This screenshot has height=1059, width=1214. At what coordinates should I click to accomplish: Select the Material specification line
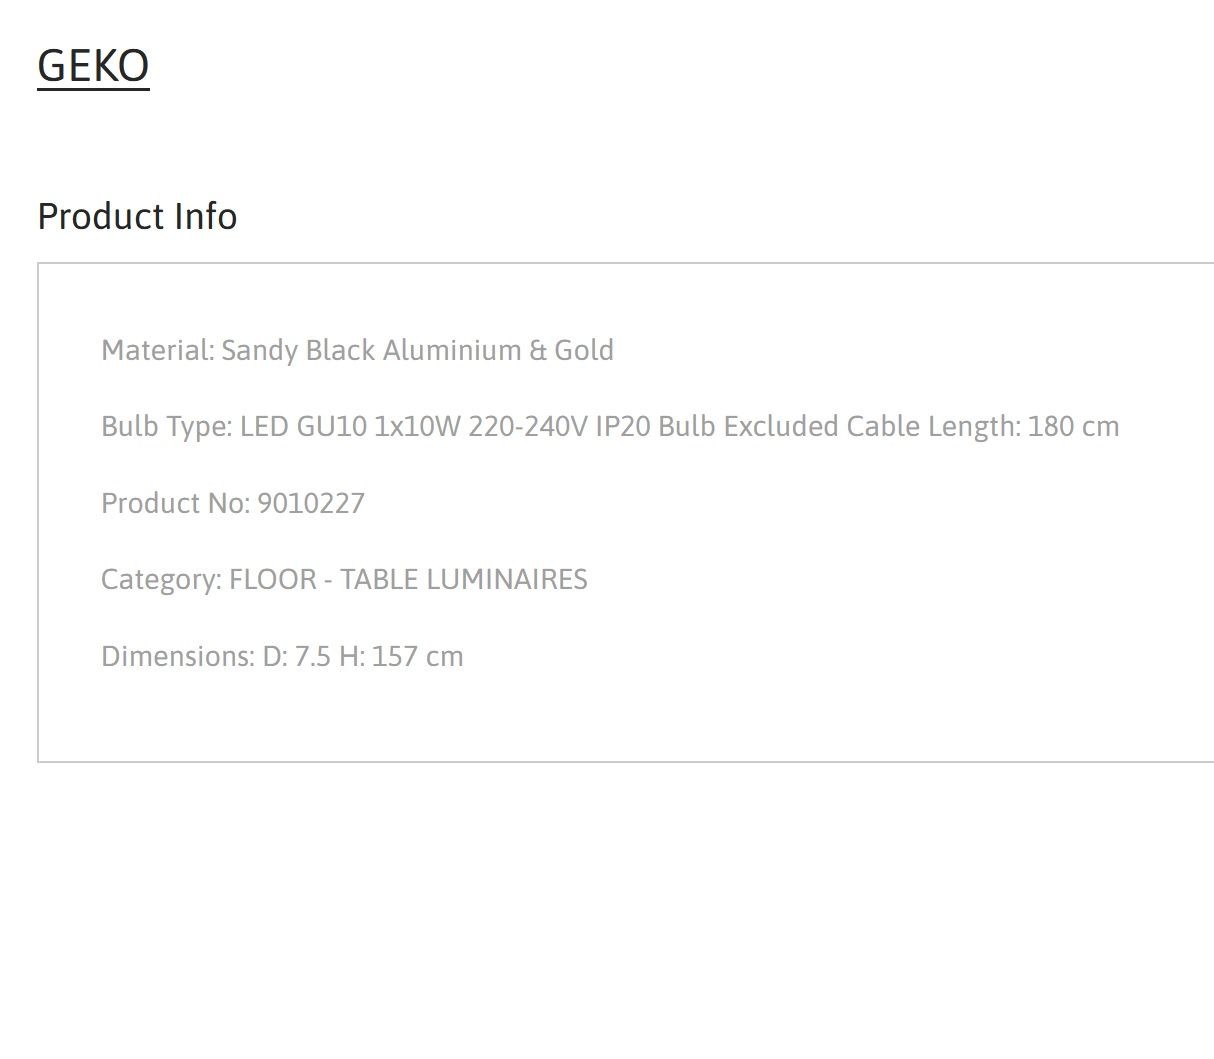pyautogui.click(x=357, y=350)
